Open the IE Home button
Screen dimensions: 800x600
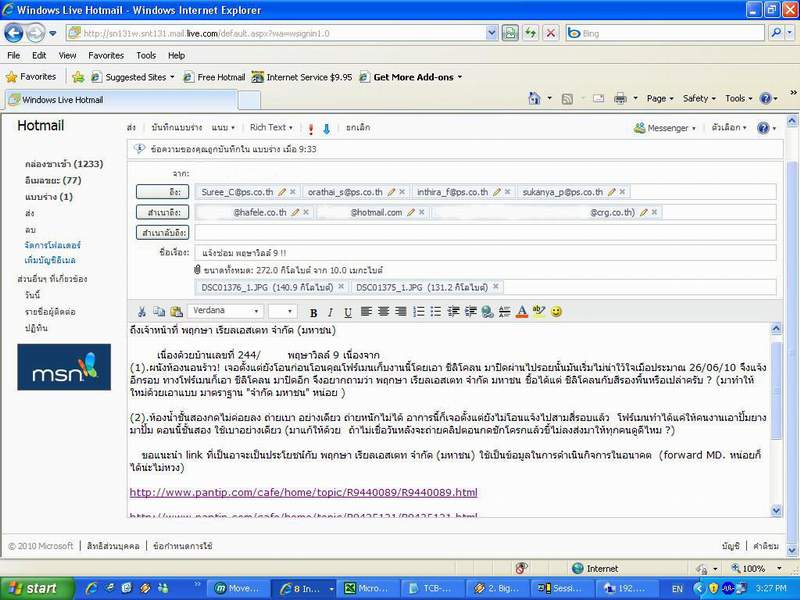534,98
